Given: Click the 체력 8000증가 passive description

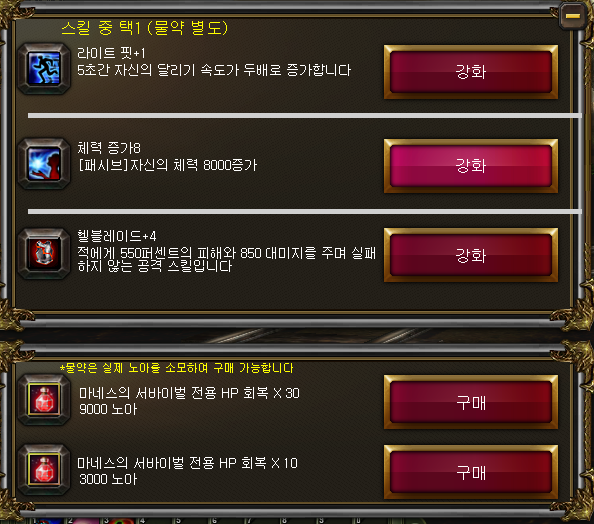Looking at the screenshot, I should (x=167, y=165).
